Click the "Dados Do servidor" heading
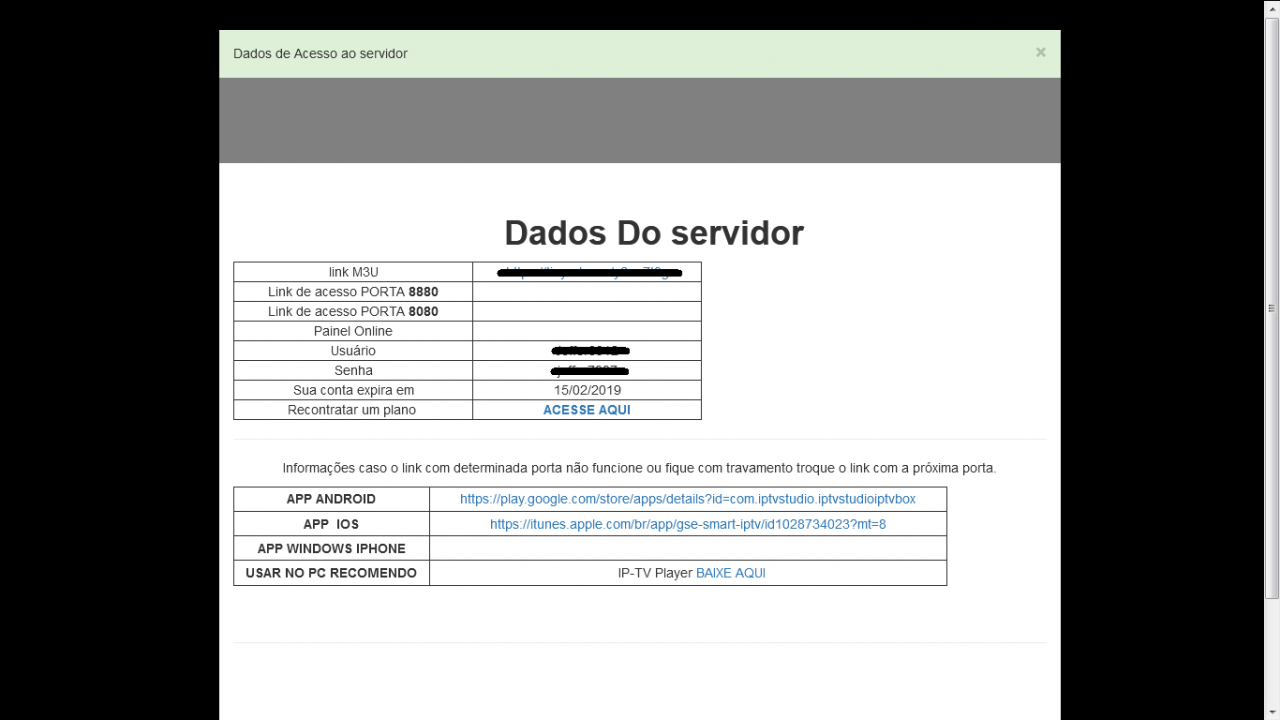 point(653,232)
